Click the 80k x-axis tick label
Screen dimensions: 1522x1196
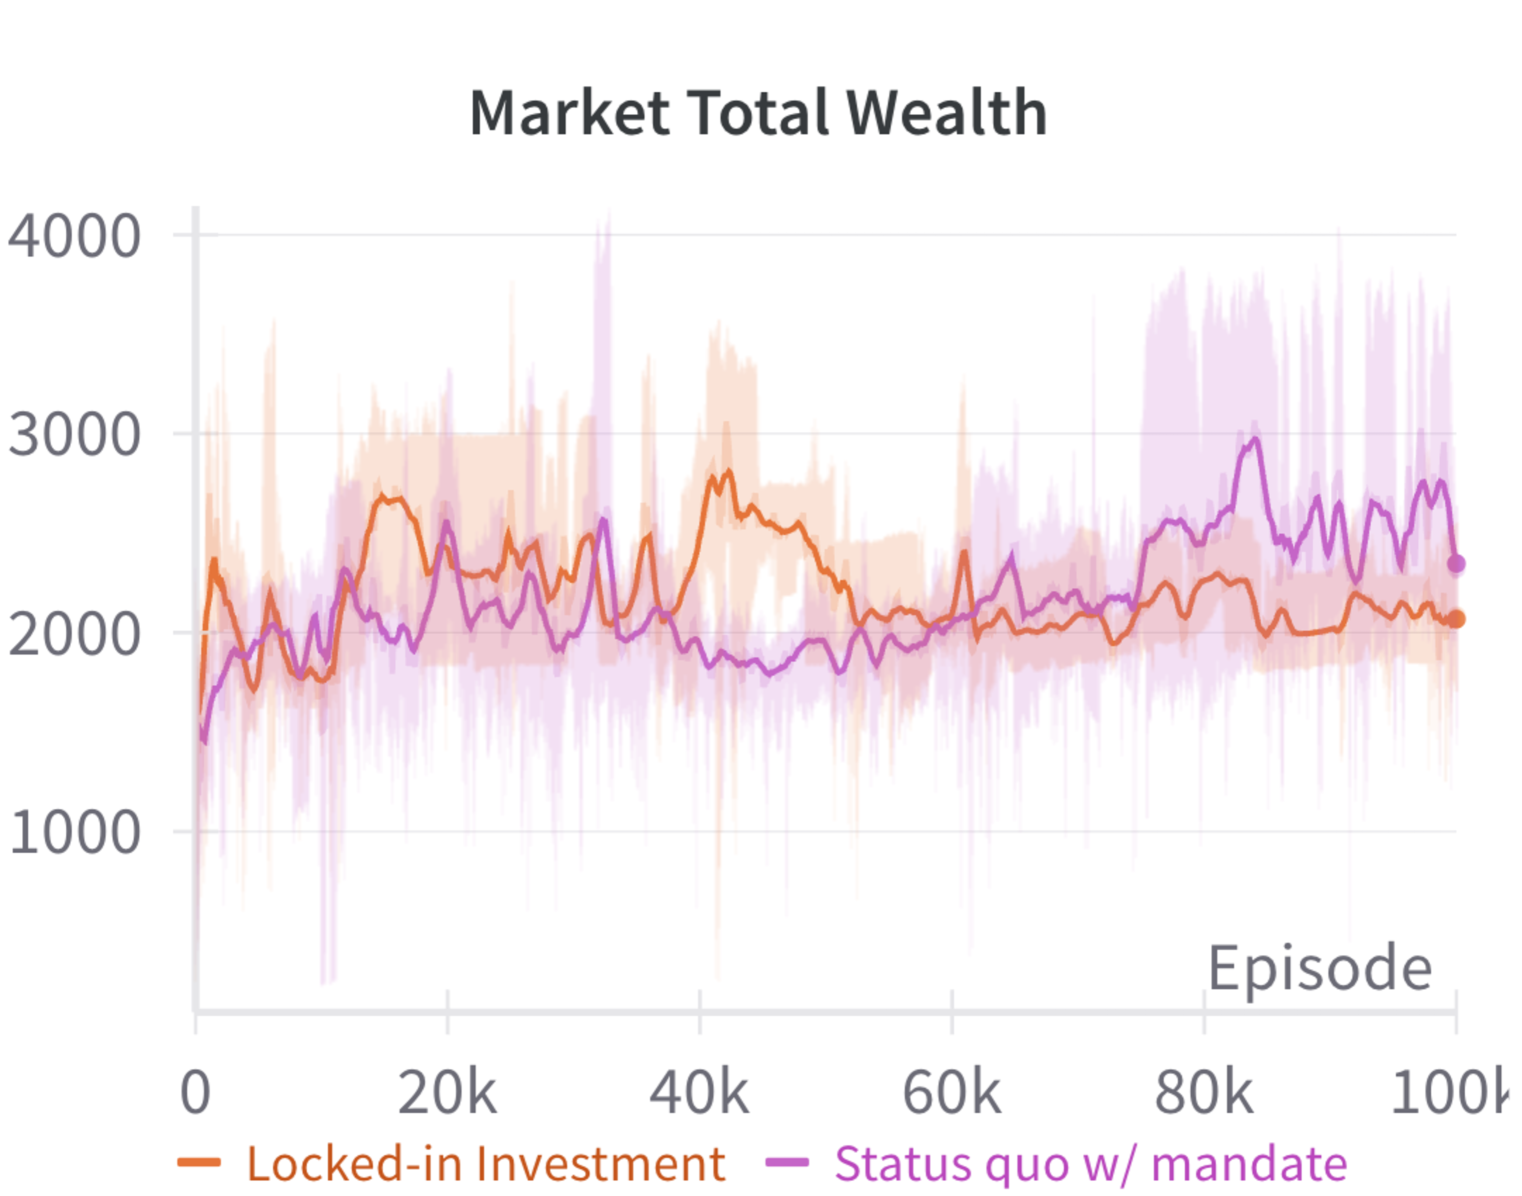[x=1203, y=1092]
